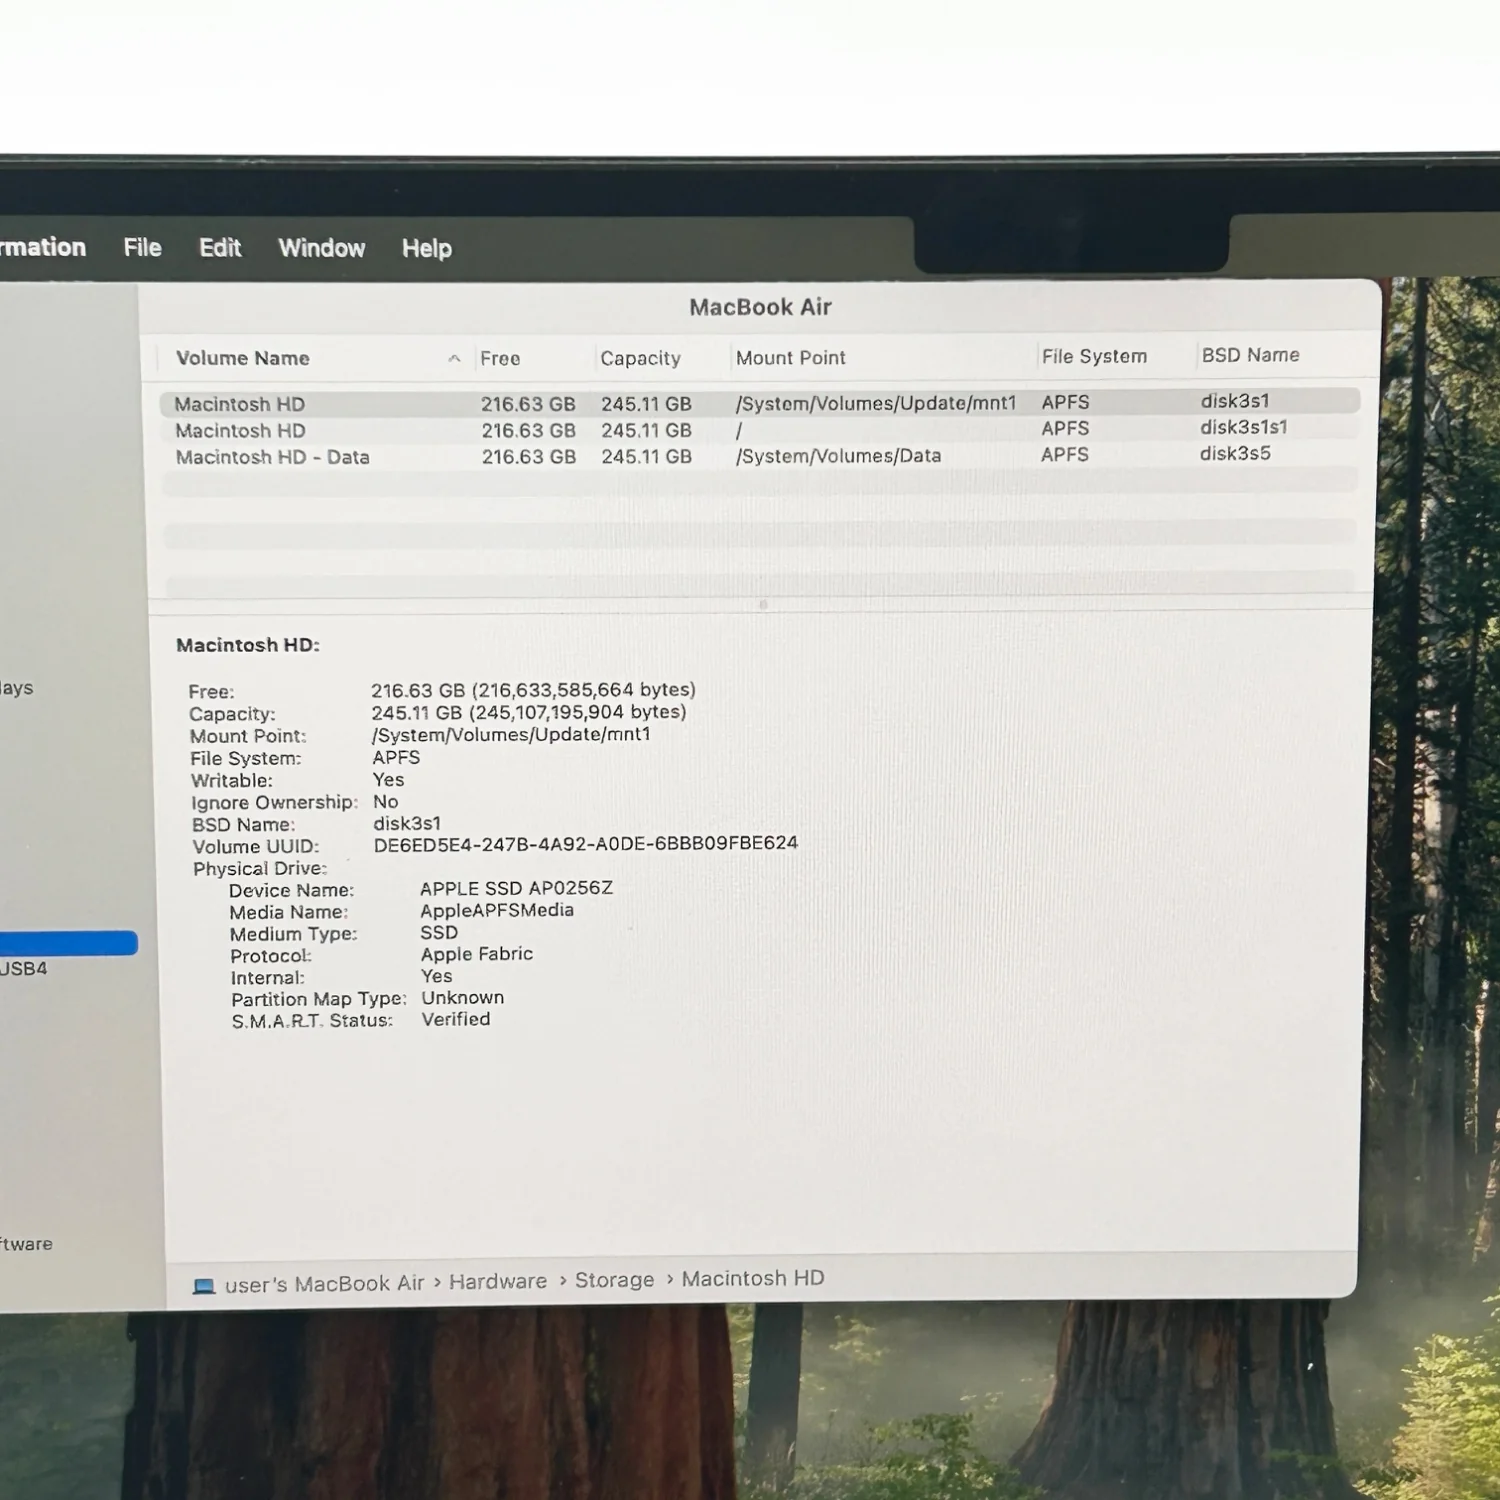
Task: Click the Capacity value in the disk3s5 row
Action: coord(646,456)
